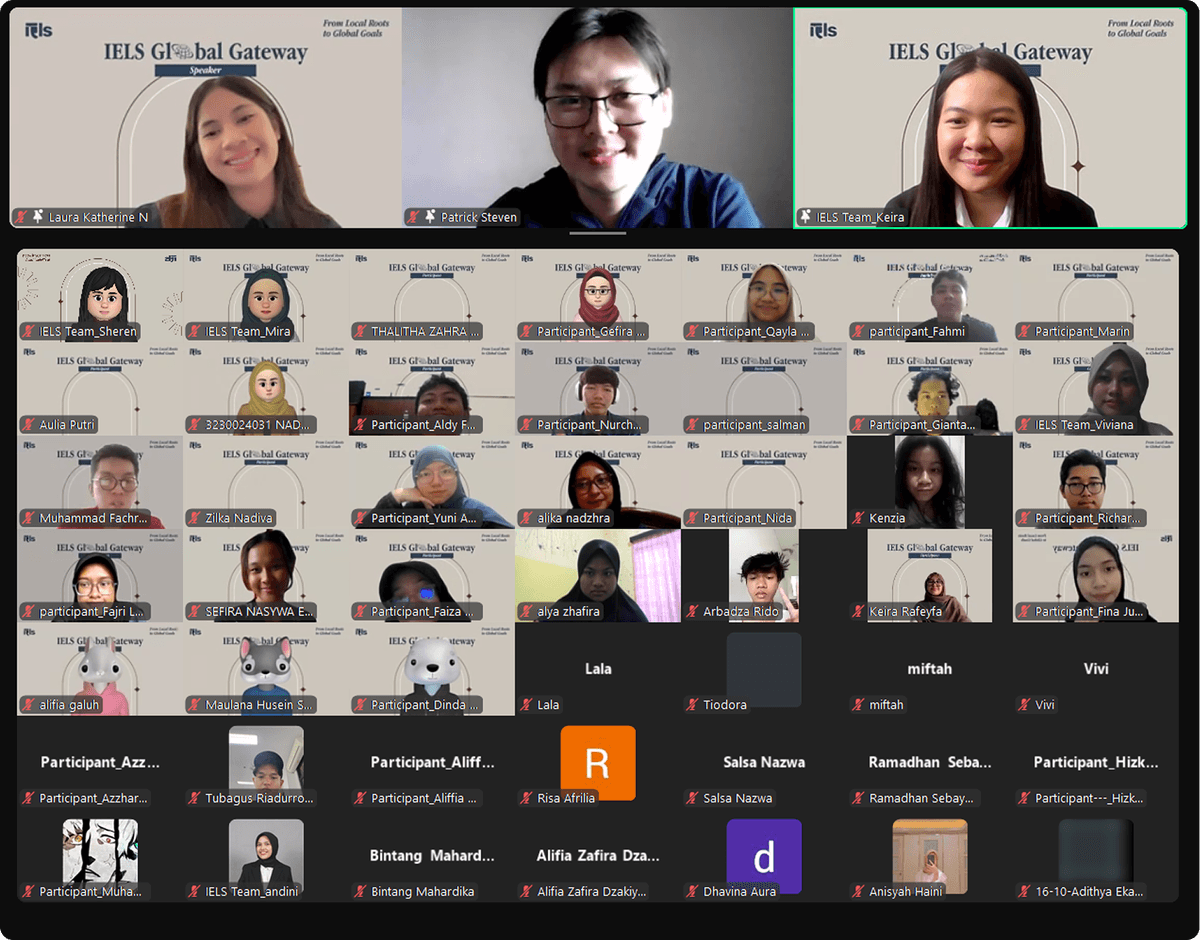Click the pin icon next to IELS Team_Keira
Image resolution: width=1200 pixels, height=940 pixels.
coord(806,217)
